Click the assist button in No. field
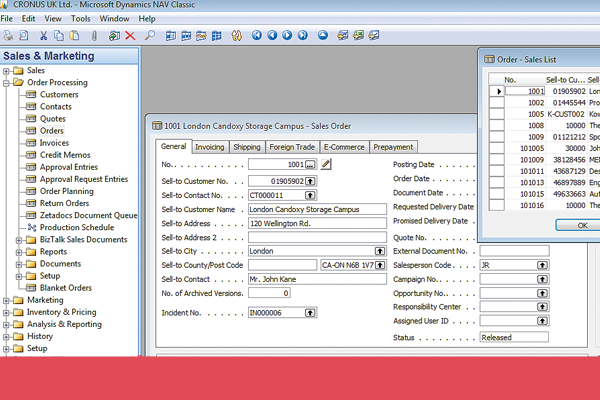The width and height of the screenshot is (600, 400). 310,165
